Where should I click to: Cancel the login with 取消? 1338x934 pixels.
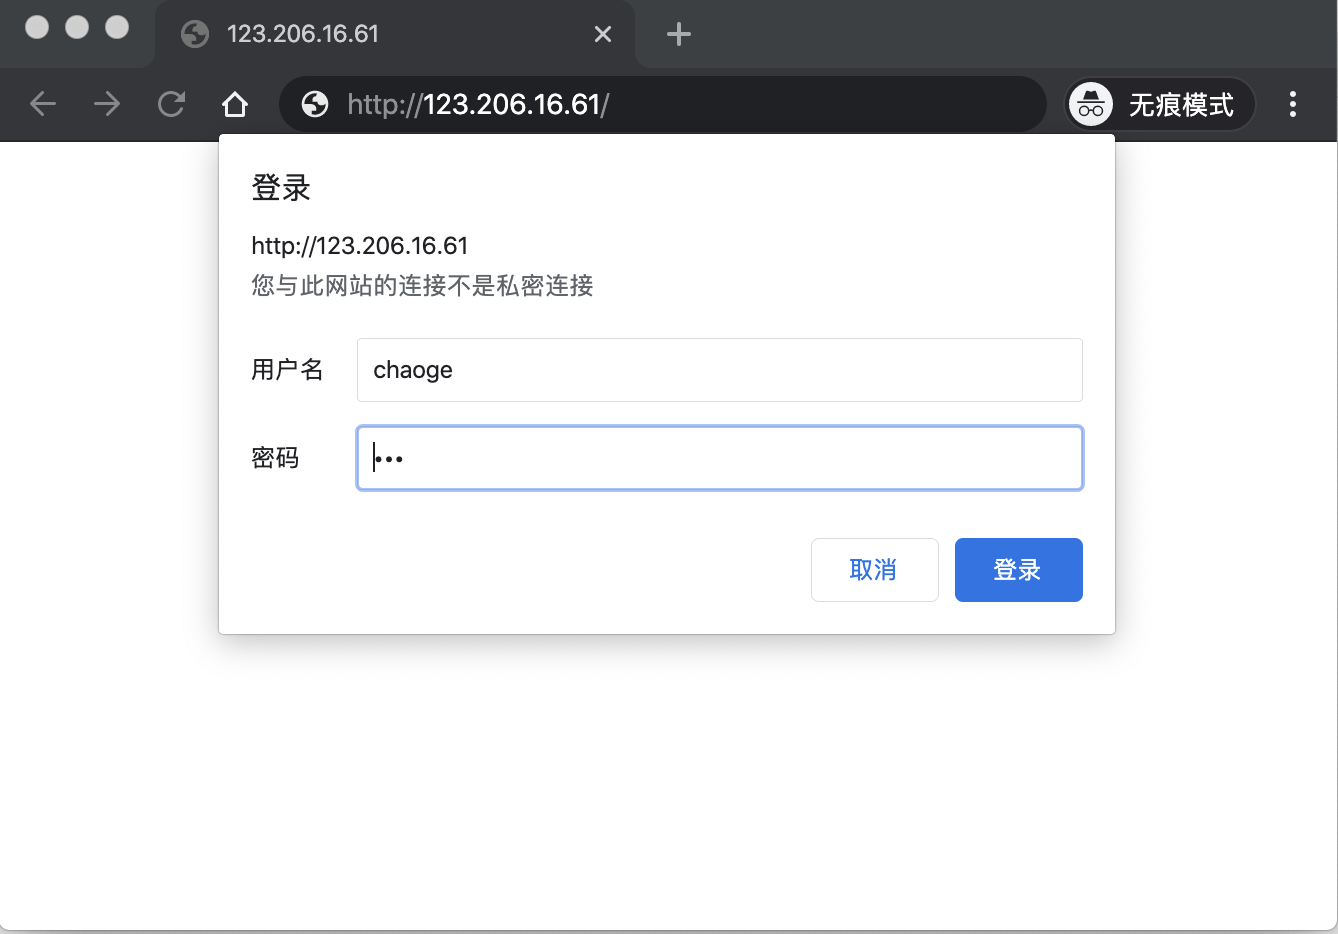click(x=875, y=570)
